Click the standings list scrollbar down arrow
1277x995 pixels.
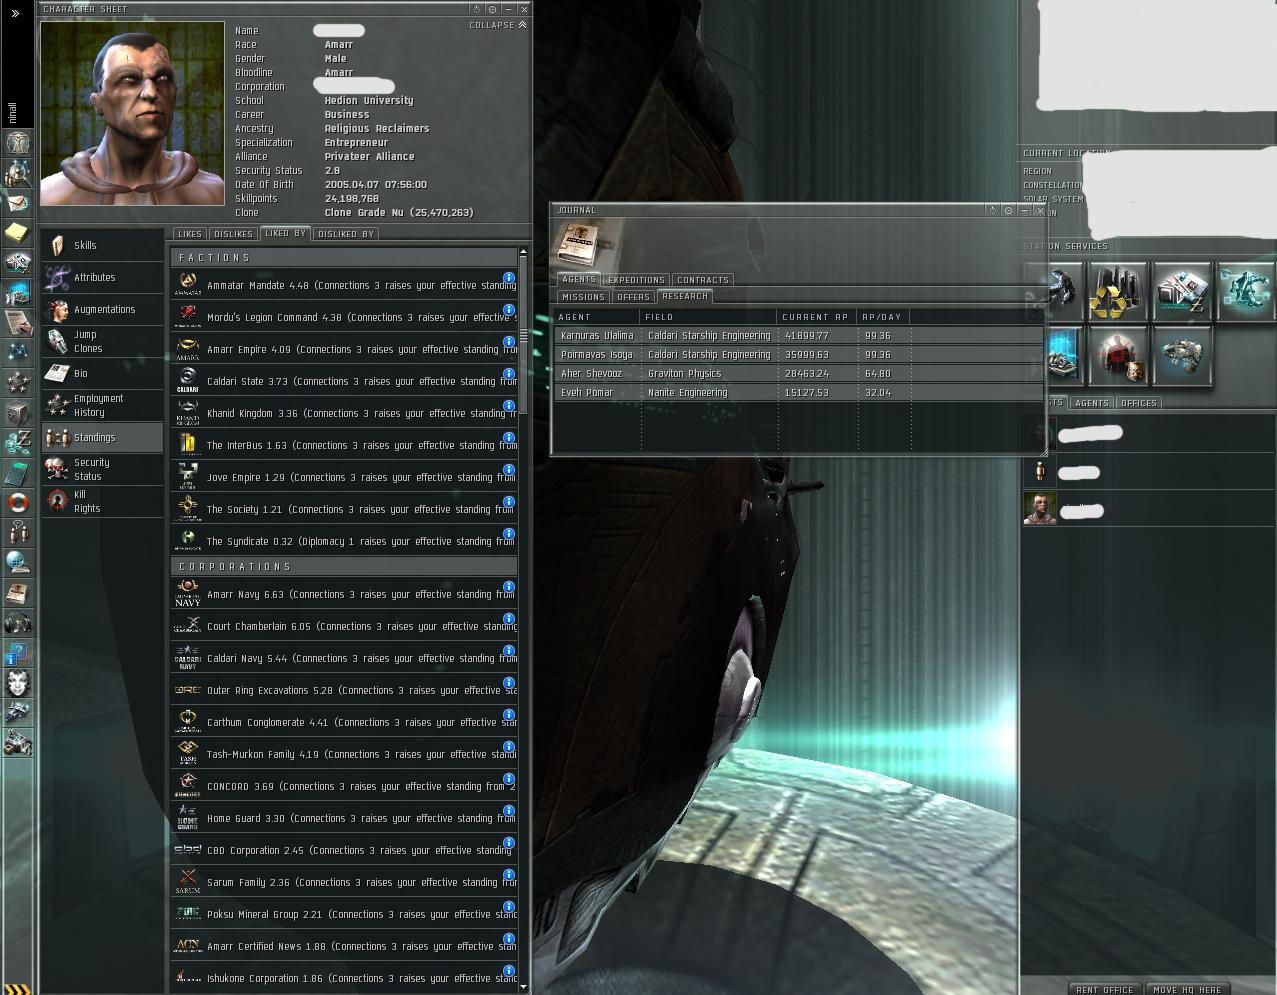[x=523, y=987]
